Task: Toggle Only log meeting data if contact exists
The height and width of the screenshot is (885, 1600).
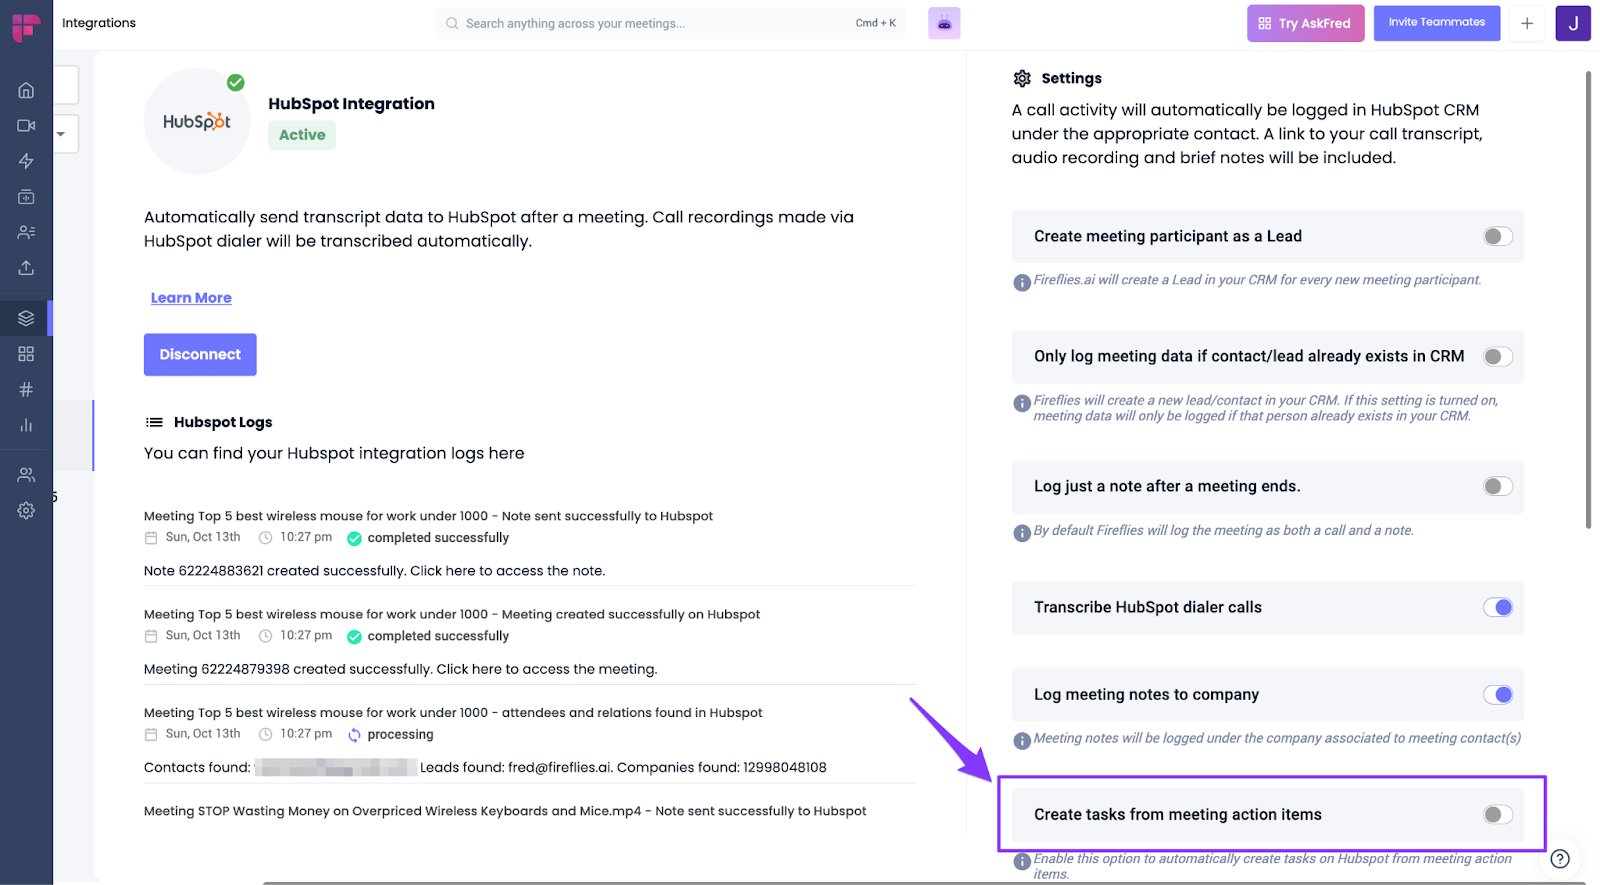Action: click(1498, 356)
